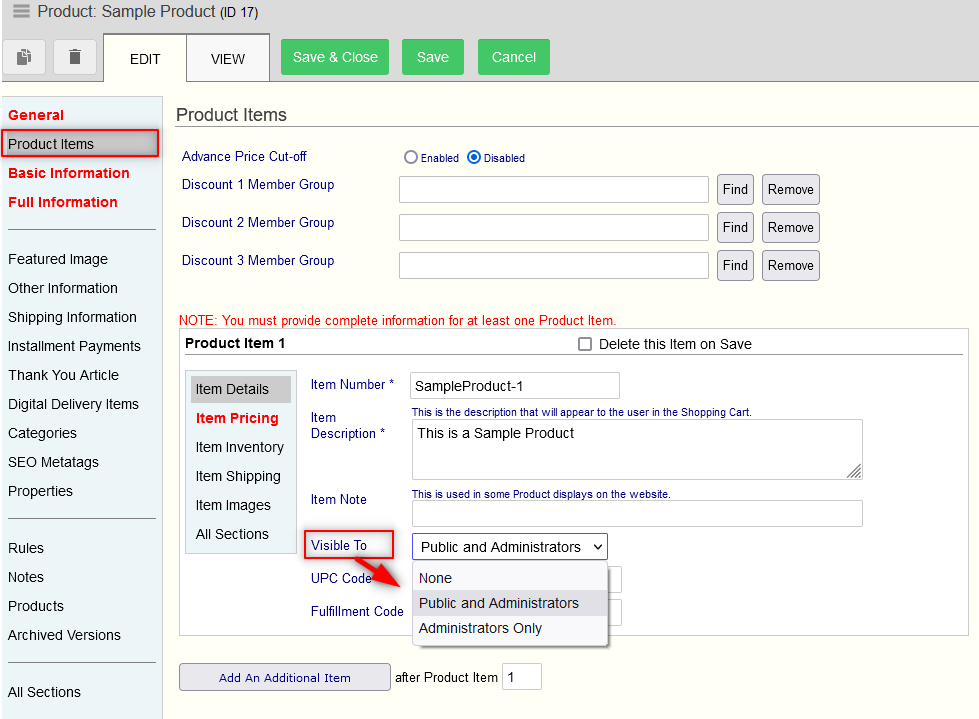This screenshot has width=979, height=719.
Task: Click the trash delete icon
Action: (75, 57)
